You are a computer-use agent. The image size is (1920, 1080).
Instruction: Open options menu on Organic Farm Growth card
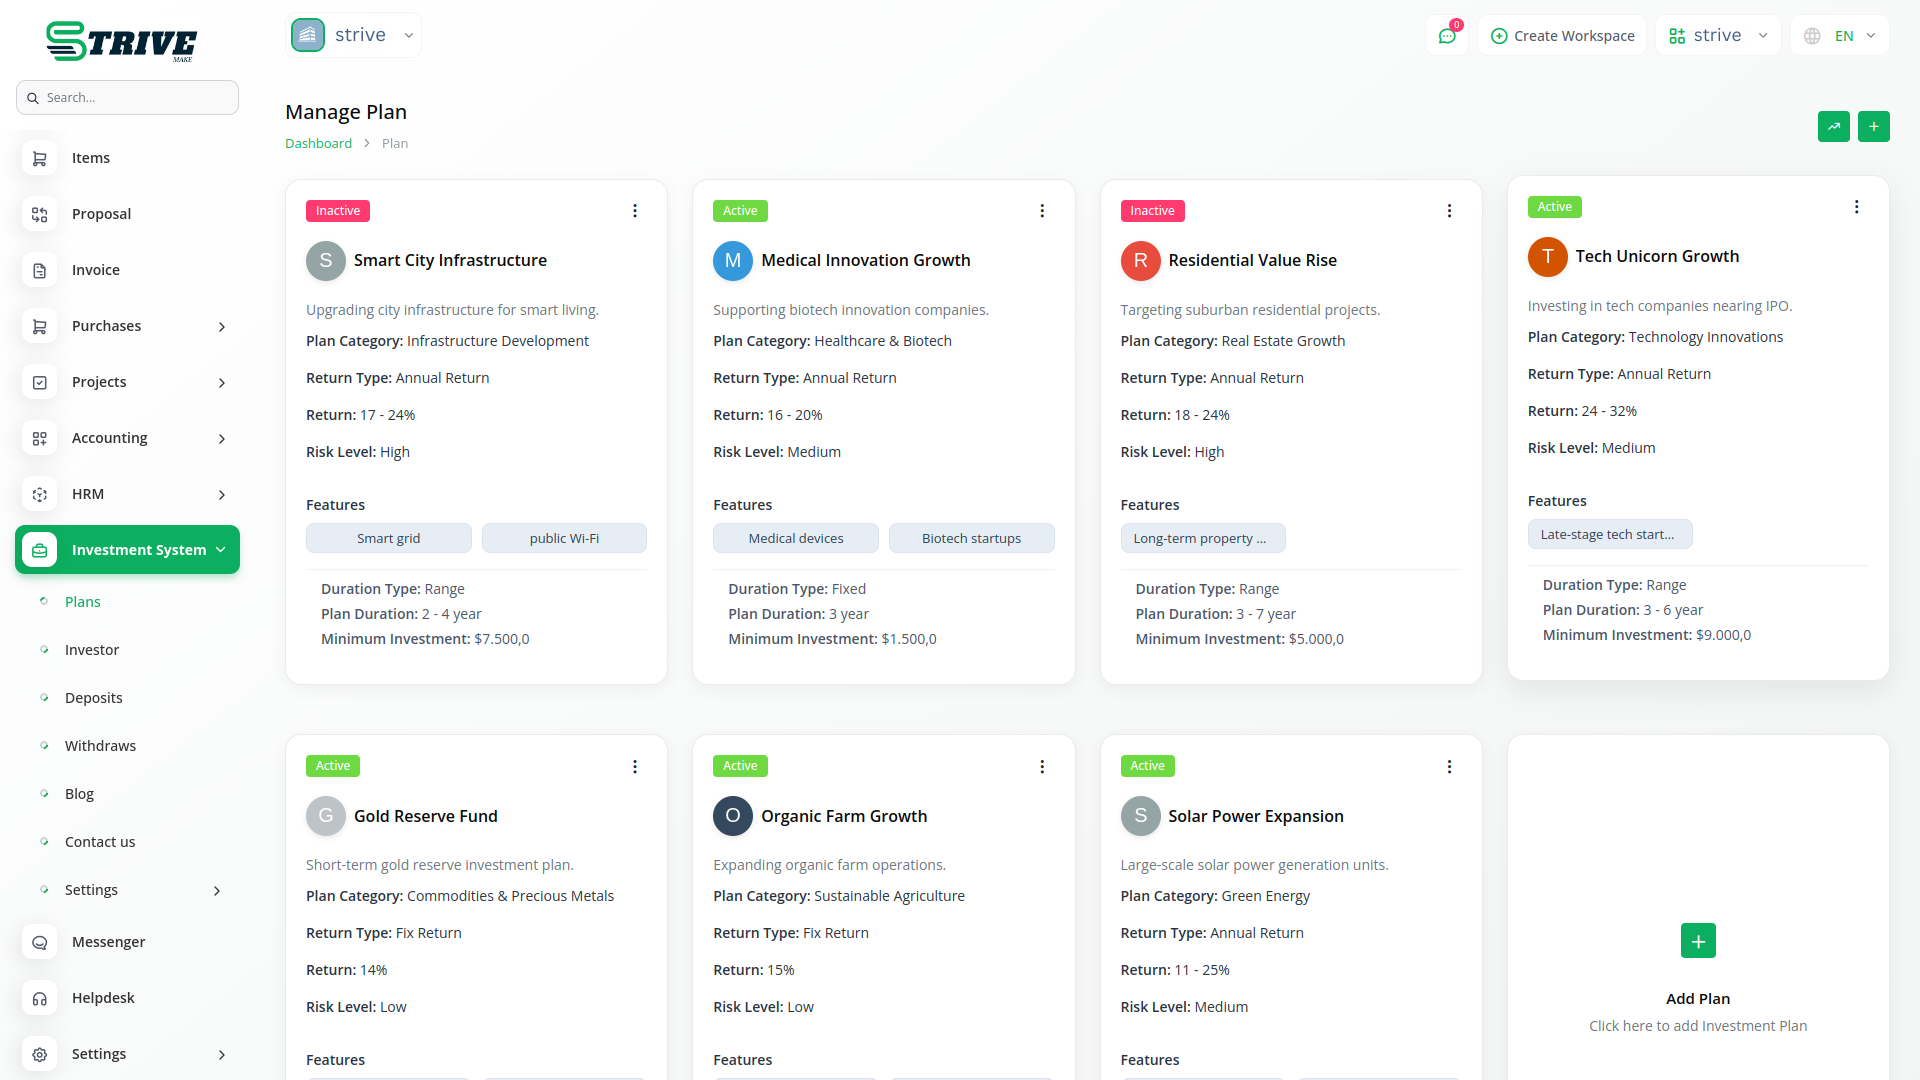point(1042,767)
